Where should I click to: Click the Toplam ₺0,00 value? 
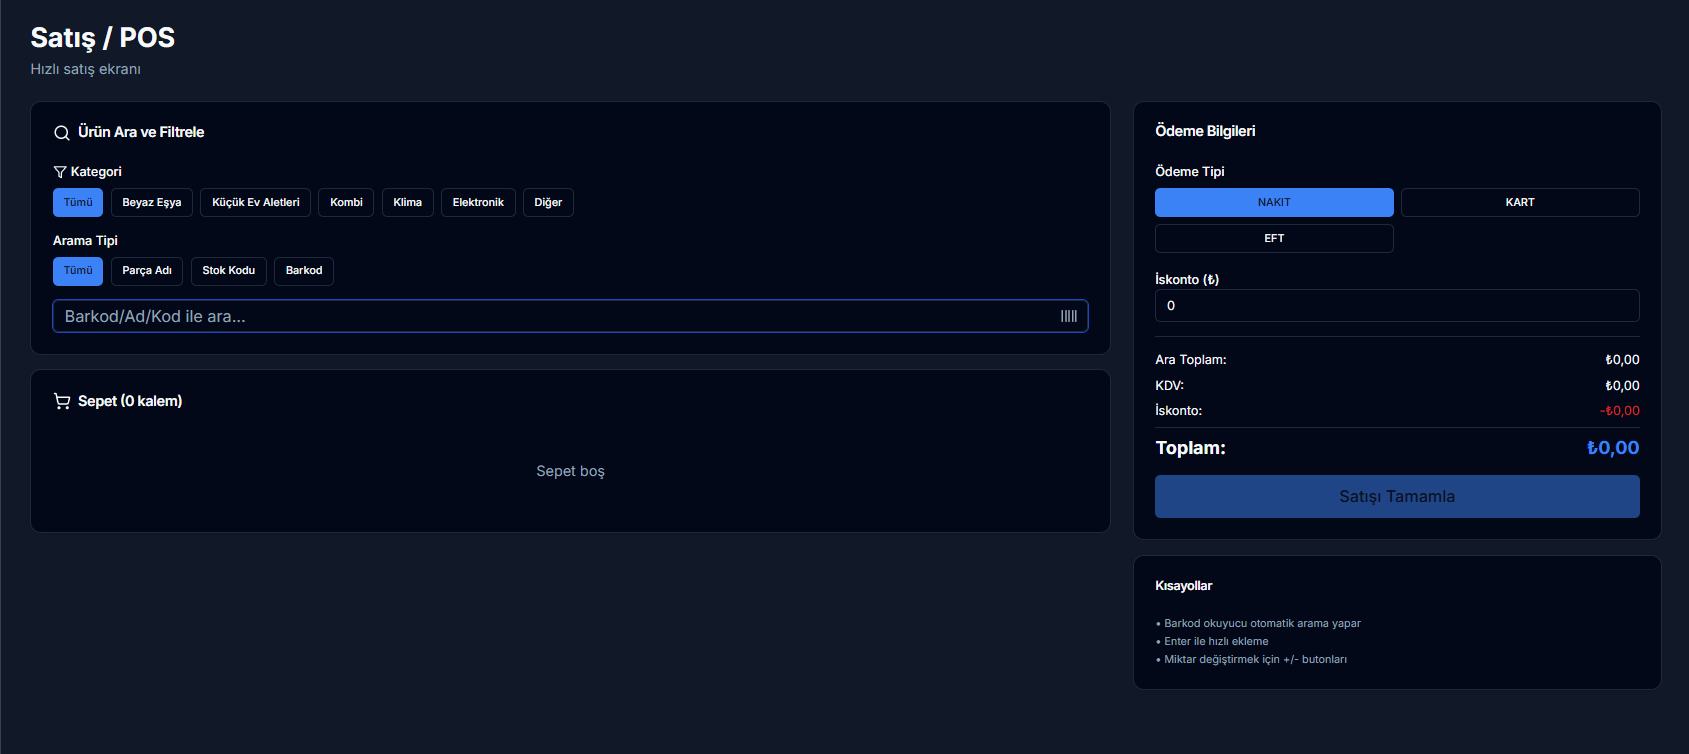1613,448
